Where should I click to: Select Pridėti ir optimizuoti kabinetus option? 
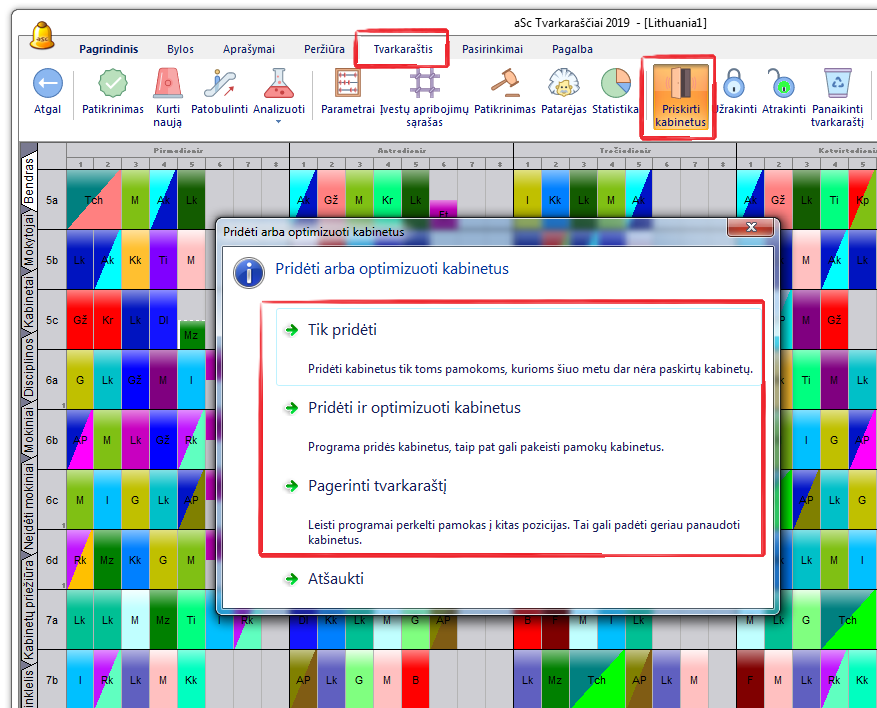[x=414, y=408]
